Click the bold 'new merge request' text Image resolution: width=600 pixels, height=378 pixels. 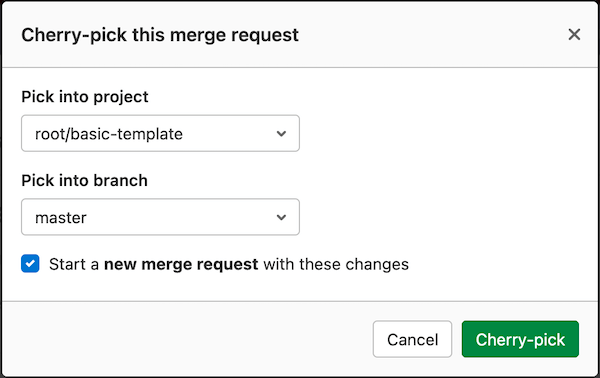(x=181, y=264)
